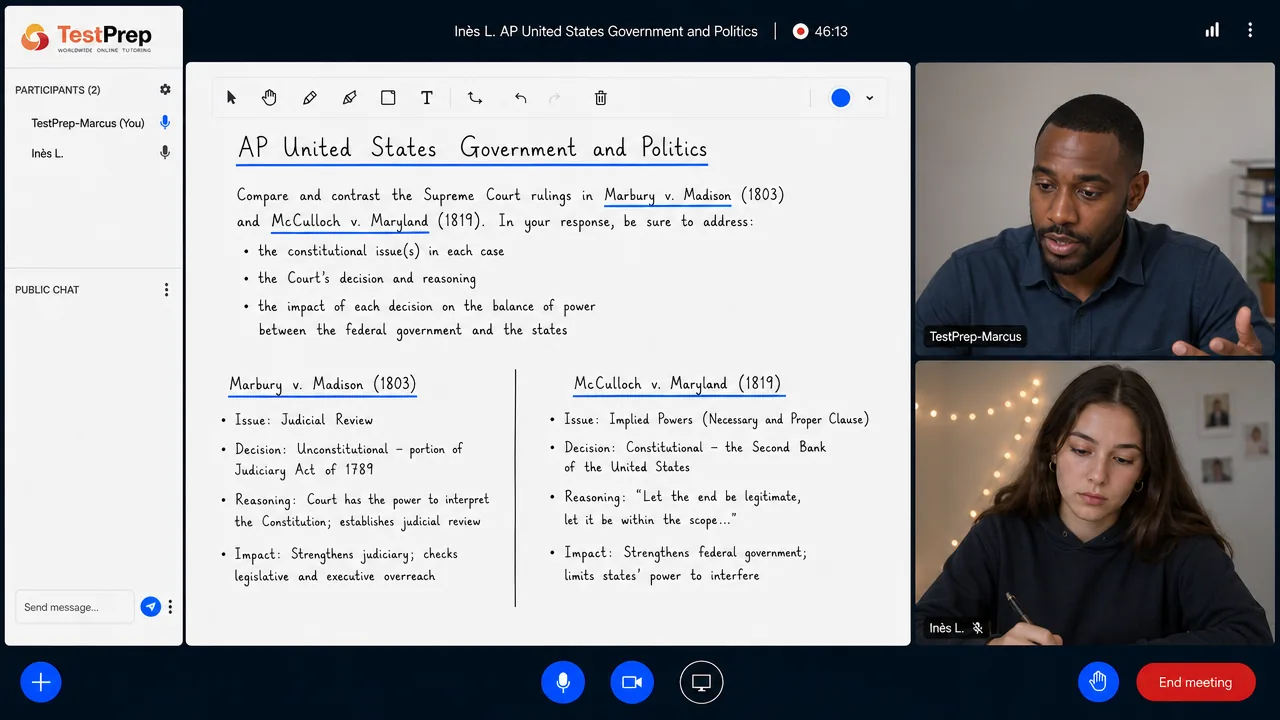Open more options beside send button
The image size is (1280, 720).
(170, 607)
